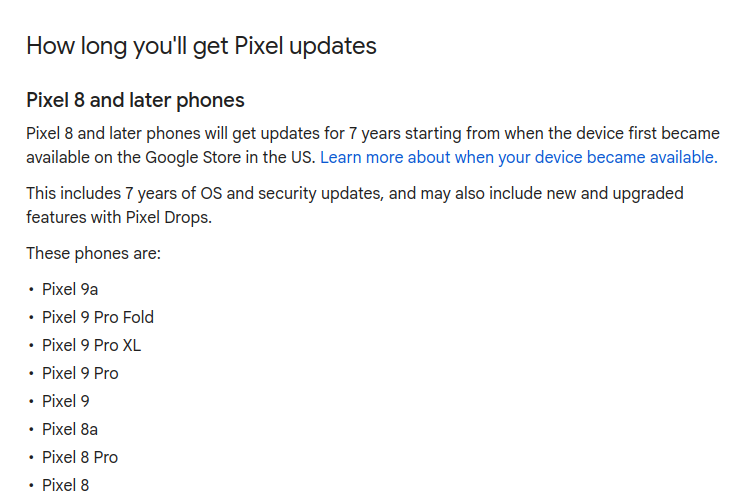Click the bullet point beside Pixel 9 Pro XL
This screenshot has height=503, width=756.
click(31, 345)
